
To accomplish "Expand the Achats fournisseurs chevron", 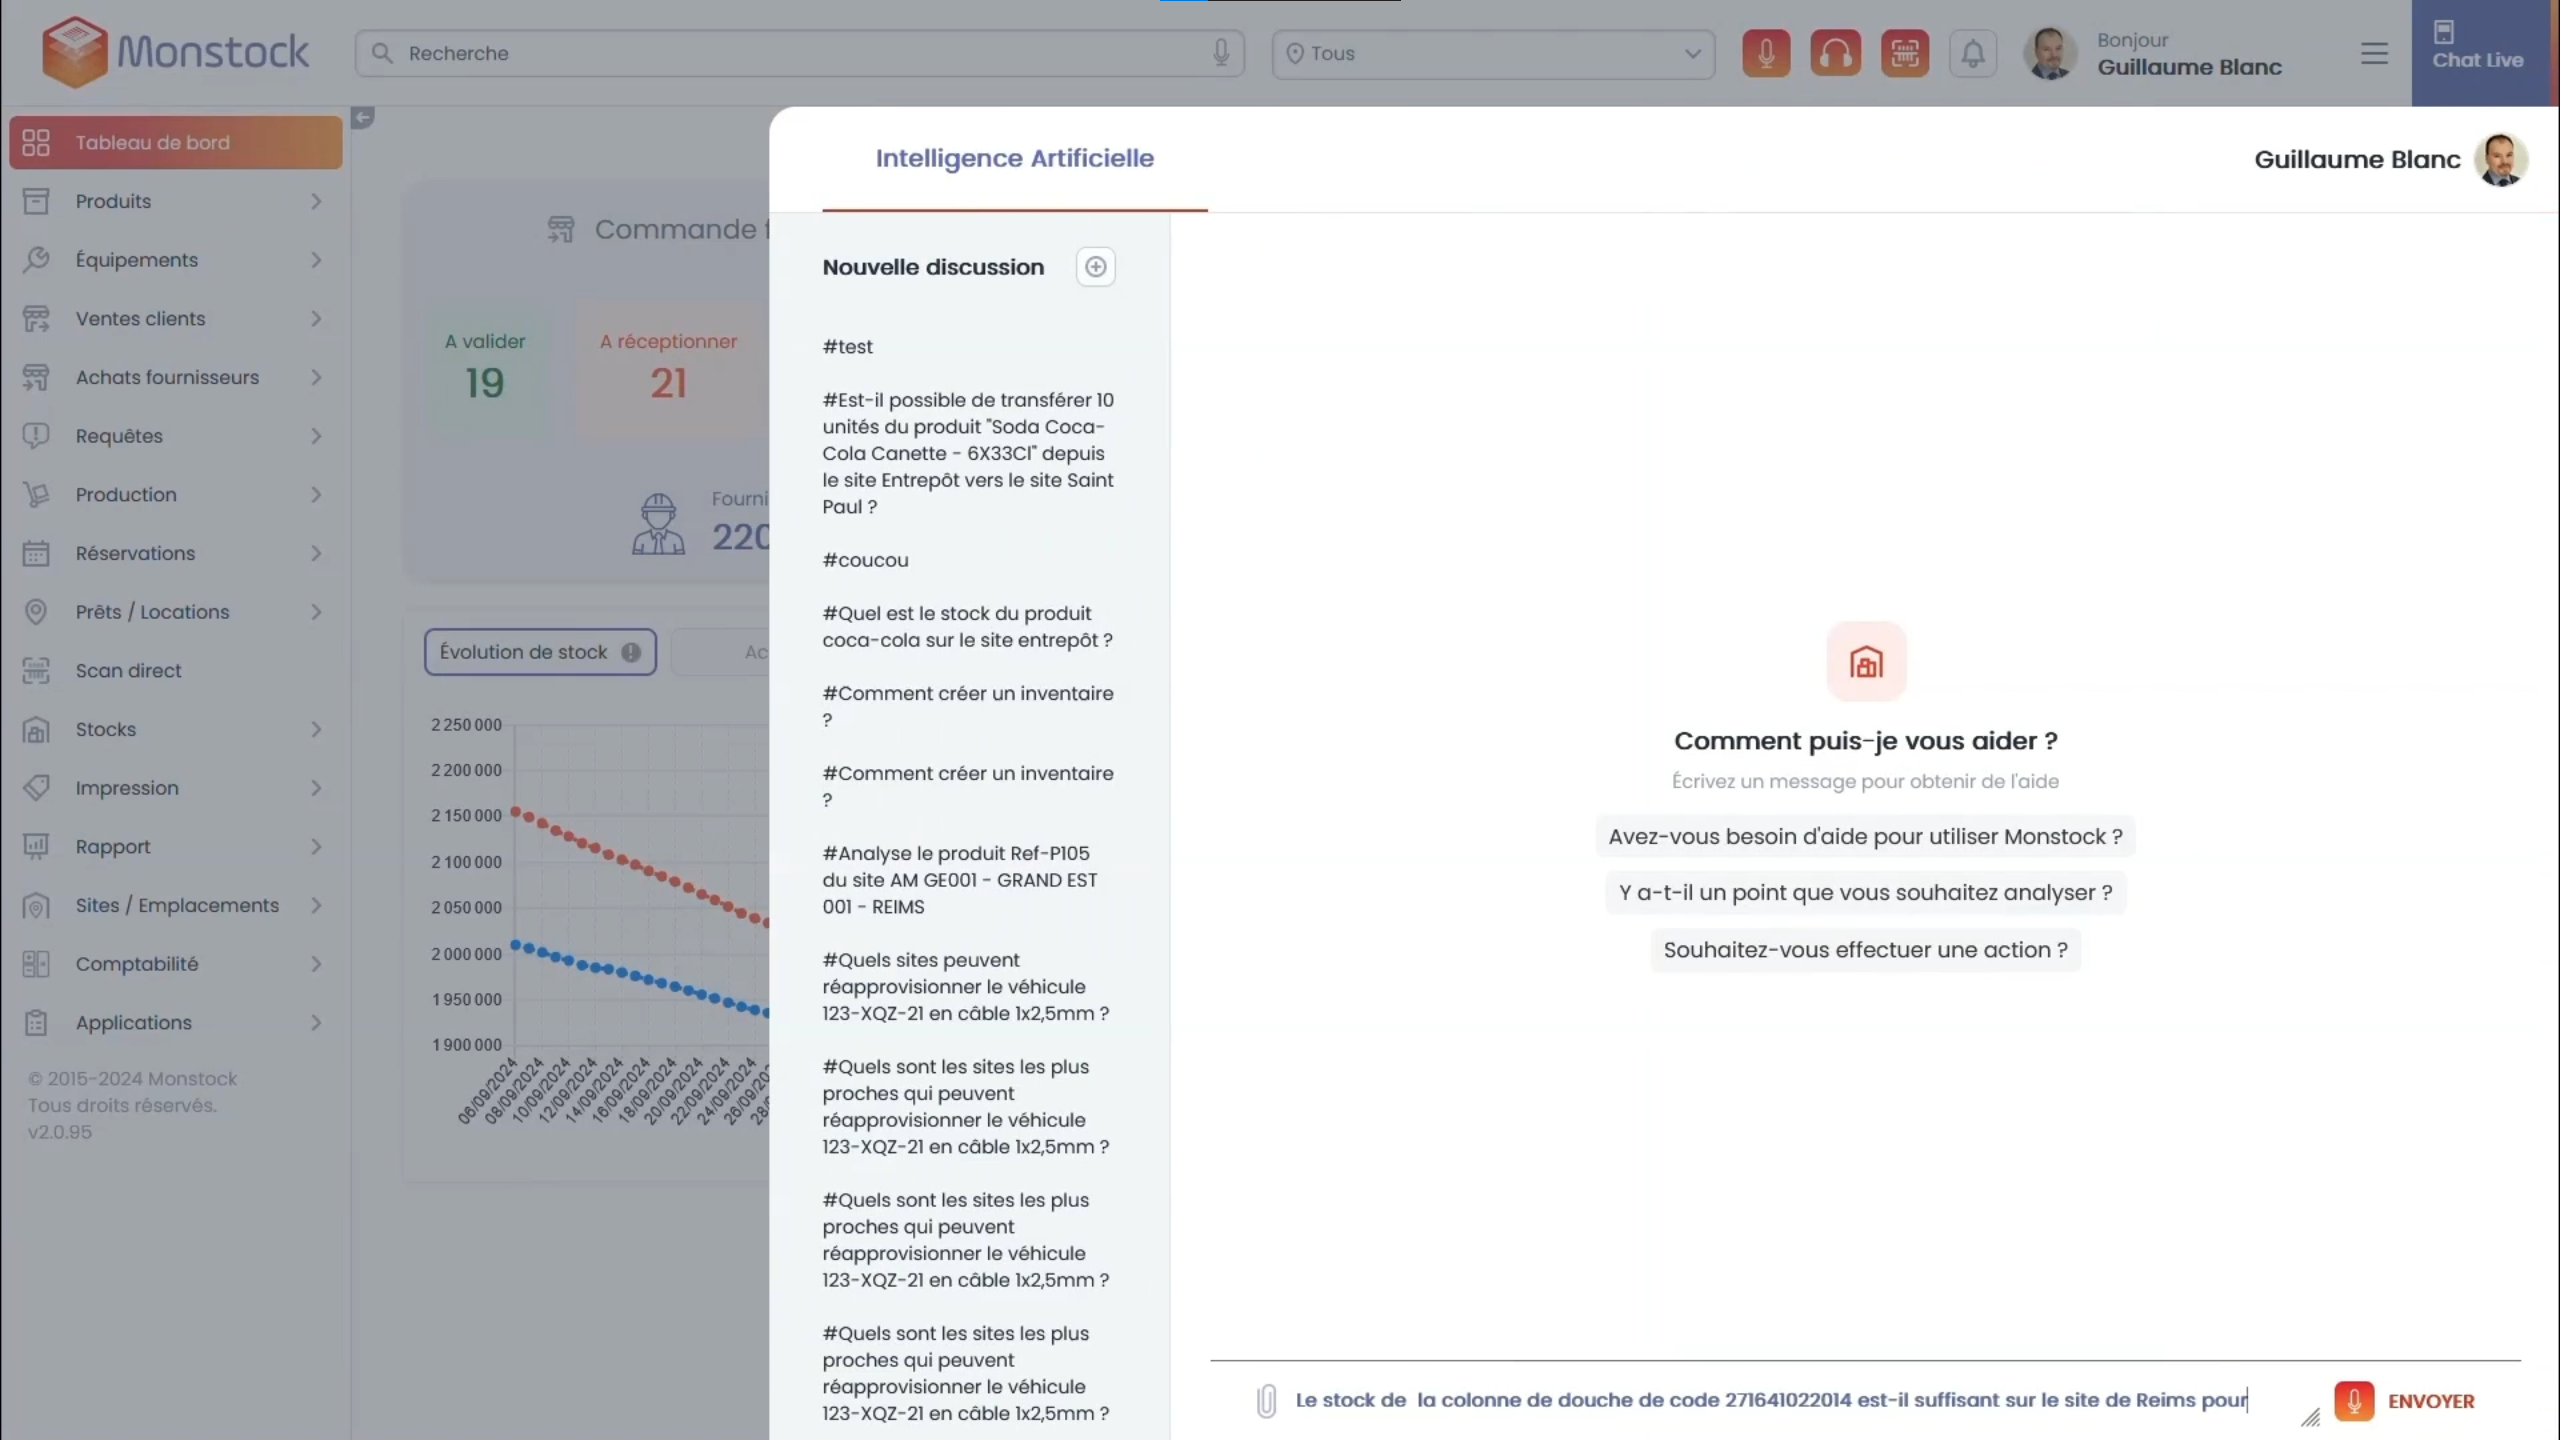I will (316, 377).
